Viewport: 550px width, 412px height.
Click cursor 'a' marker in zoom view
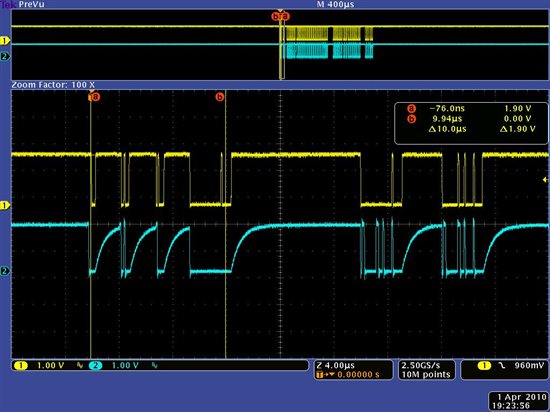click(95, 96)
